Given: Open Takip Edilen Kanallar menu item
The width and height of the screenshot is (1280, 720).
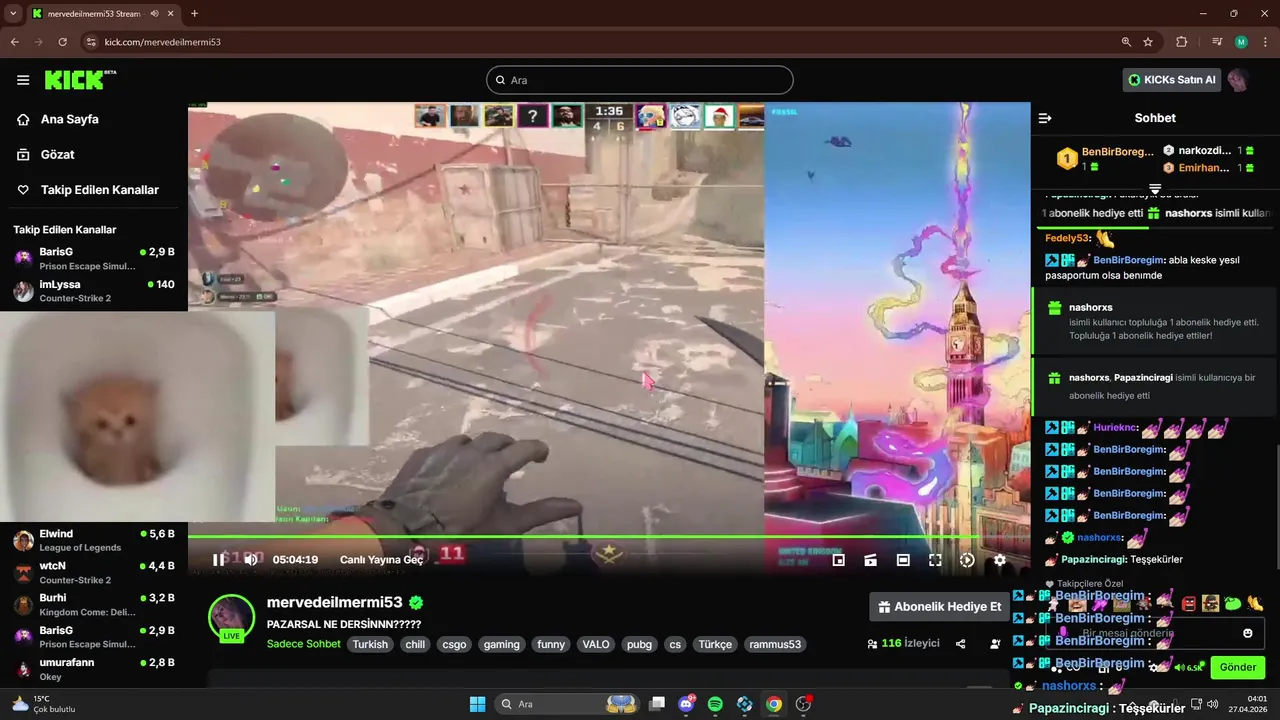Looking at the screenshot, I should 99,189.
